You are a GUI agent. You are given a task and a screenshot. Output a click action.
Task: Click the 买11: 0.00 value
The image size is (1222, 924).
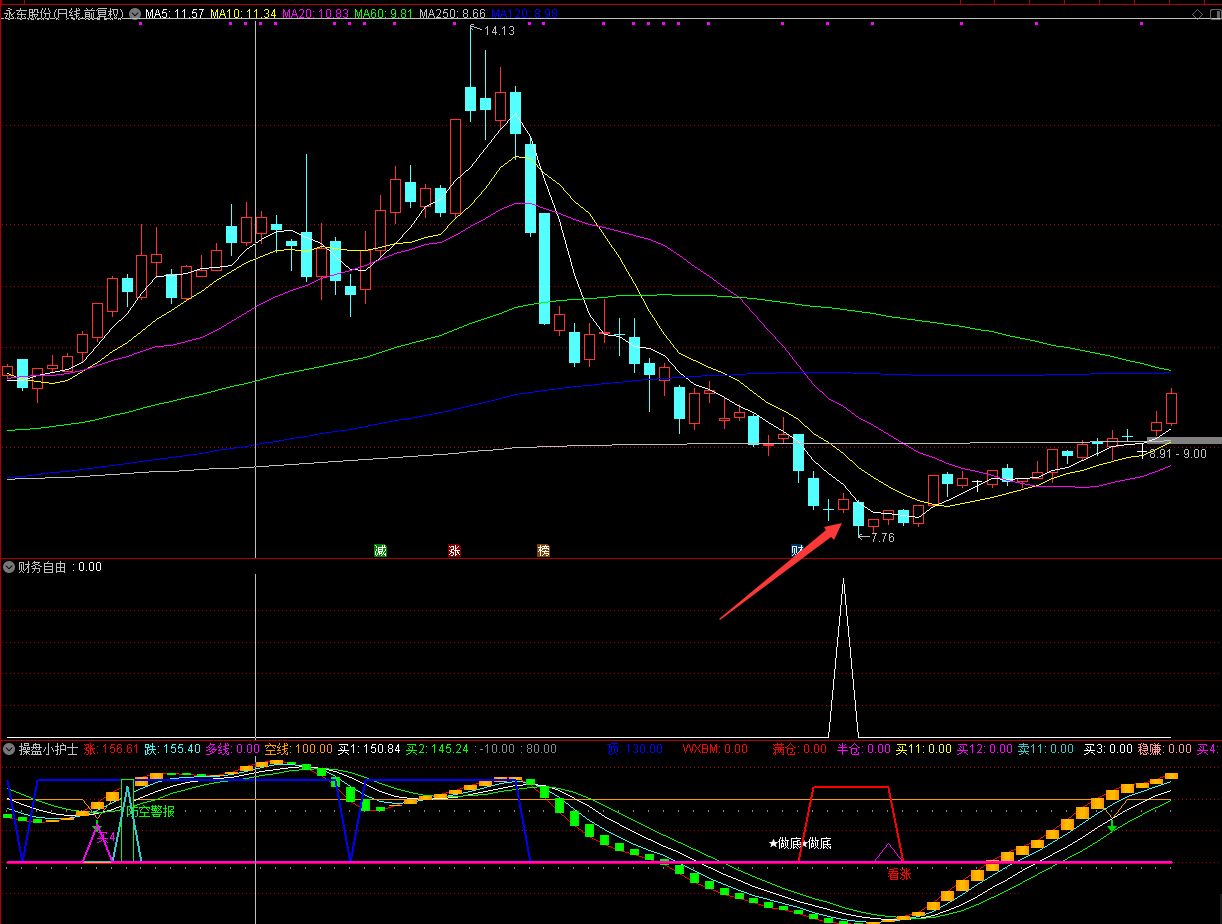pyautogui.click(x=924, y=749)
